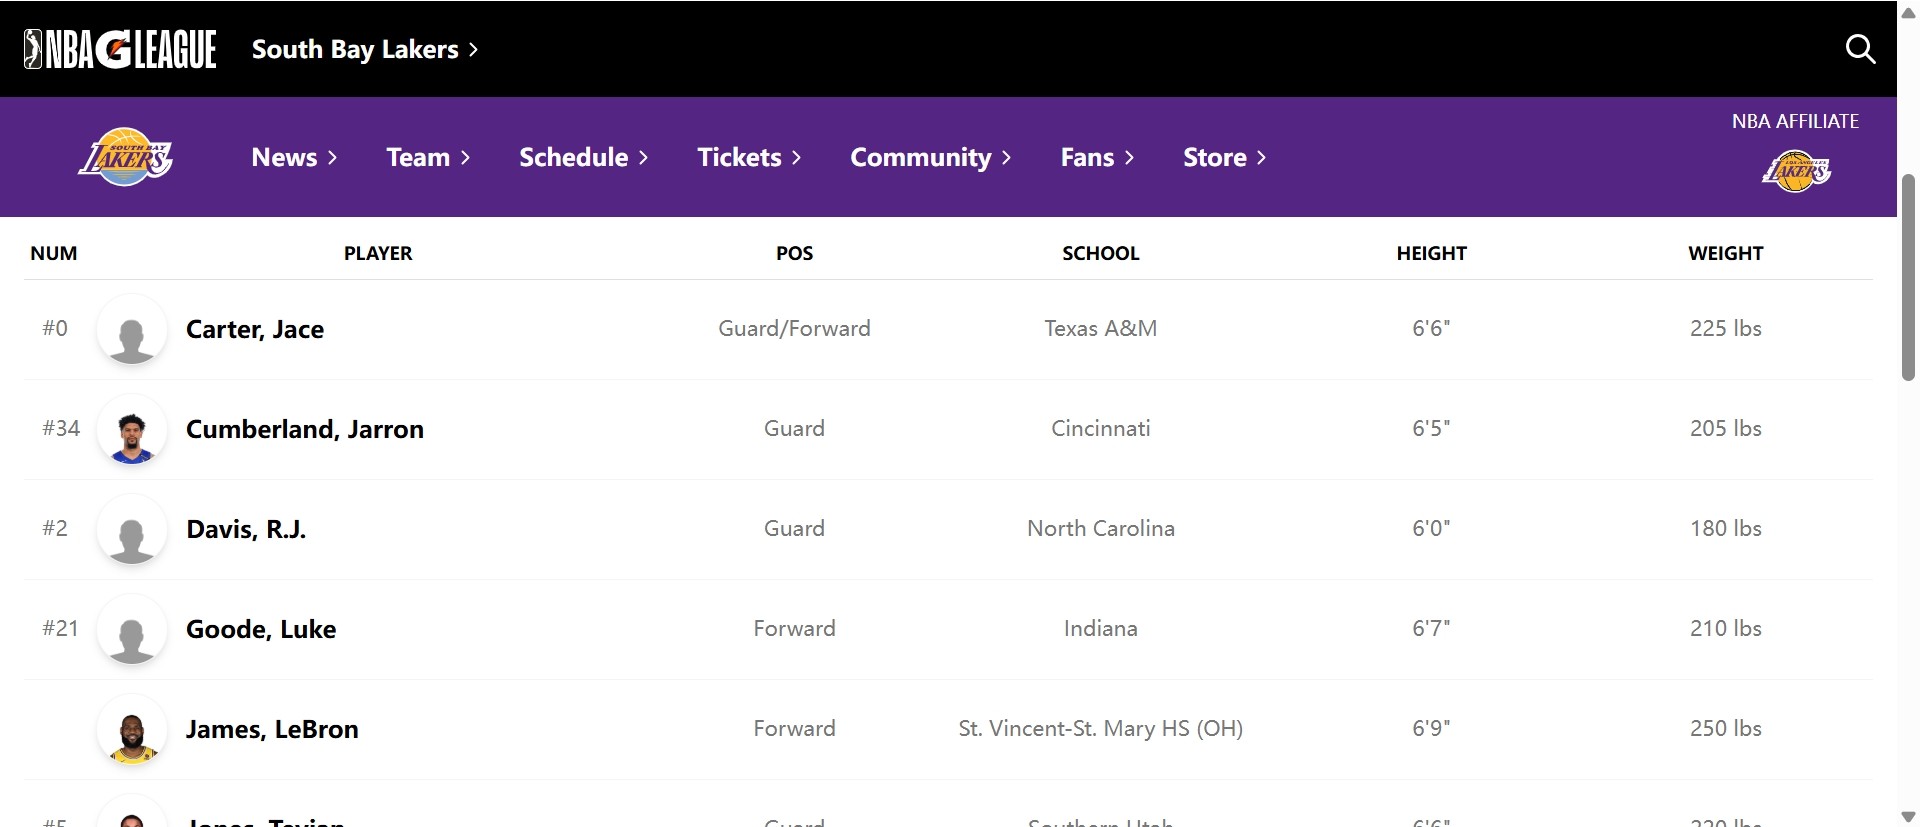Click the Los Angeles Lakers affiliate logo

(x=1796, y=171)
